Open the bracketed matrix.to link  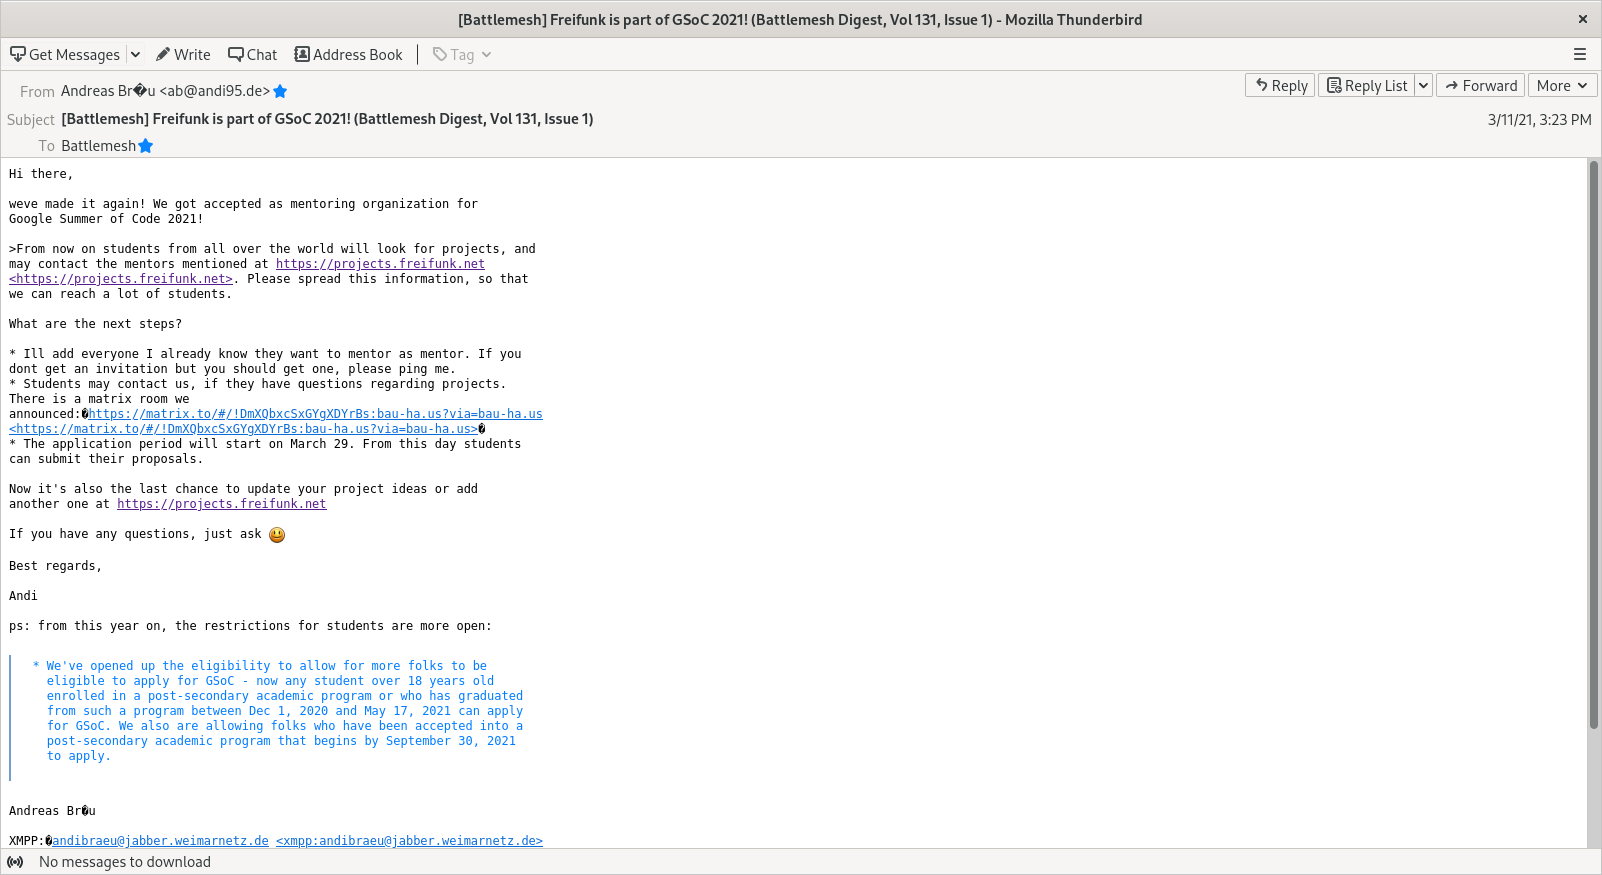click(x=243, y=429)
